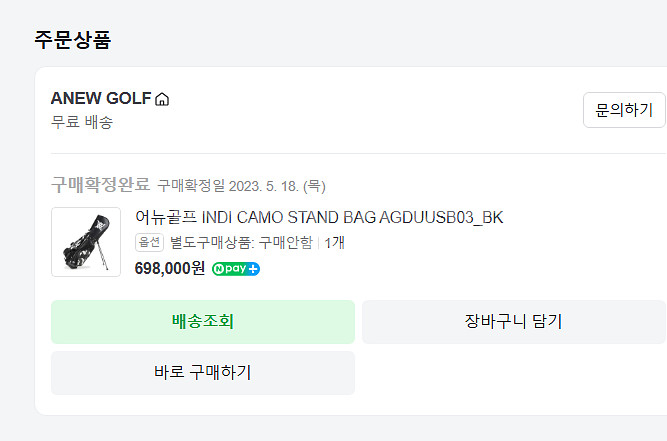The image size is (667, 441).
Task: Click the blue plus symbol on Npay badge
Action: click(253, 268)
